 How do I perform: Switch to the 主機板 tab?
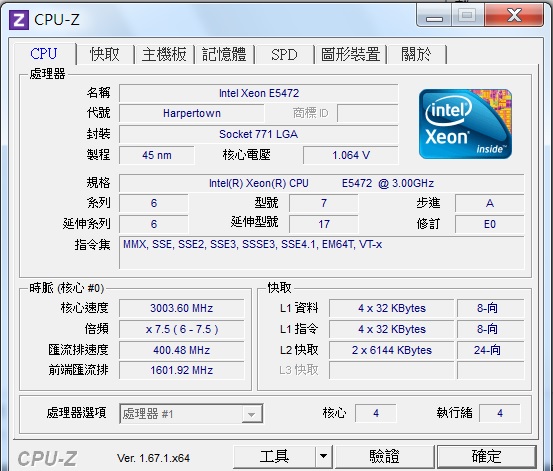(x=164, y=54)
